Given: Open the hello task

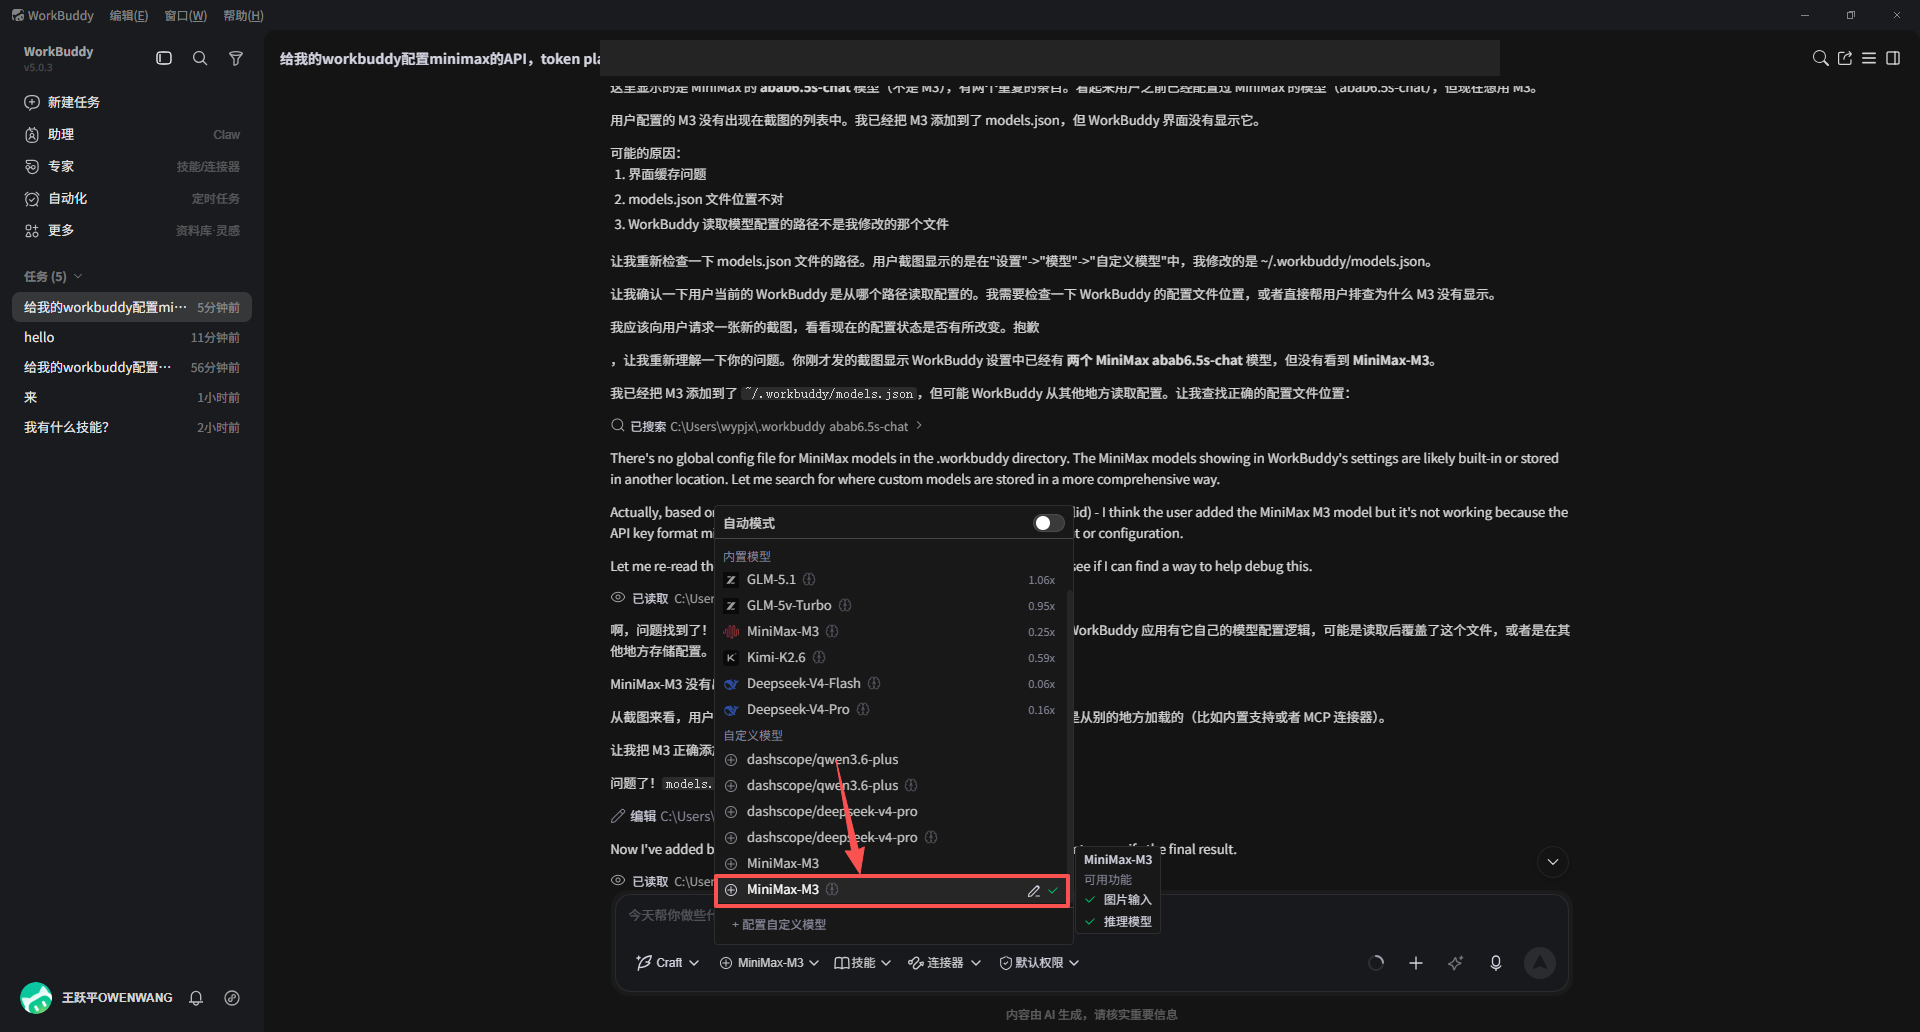Looking at the screenshot, I should [x=132, y=337].
